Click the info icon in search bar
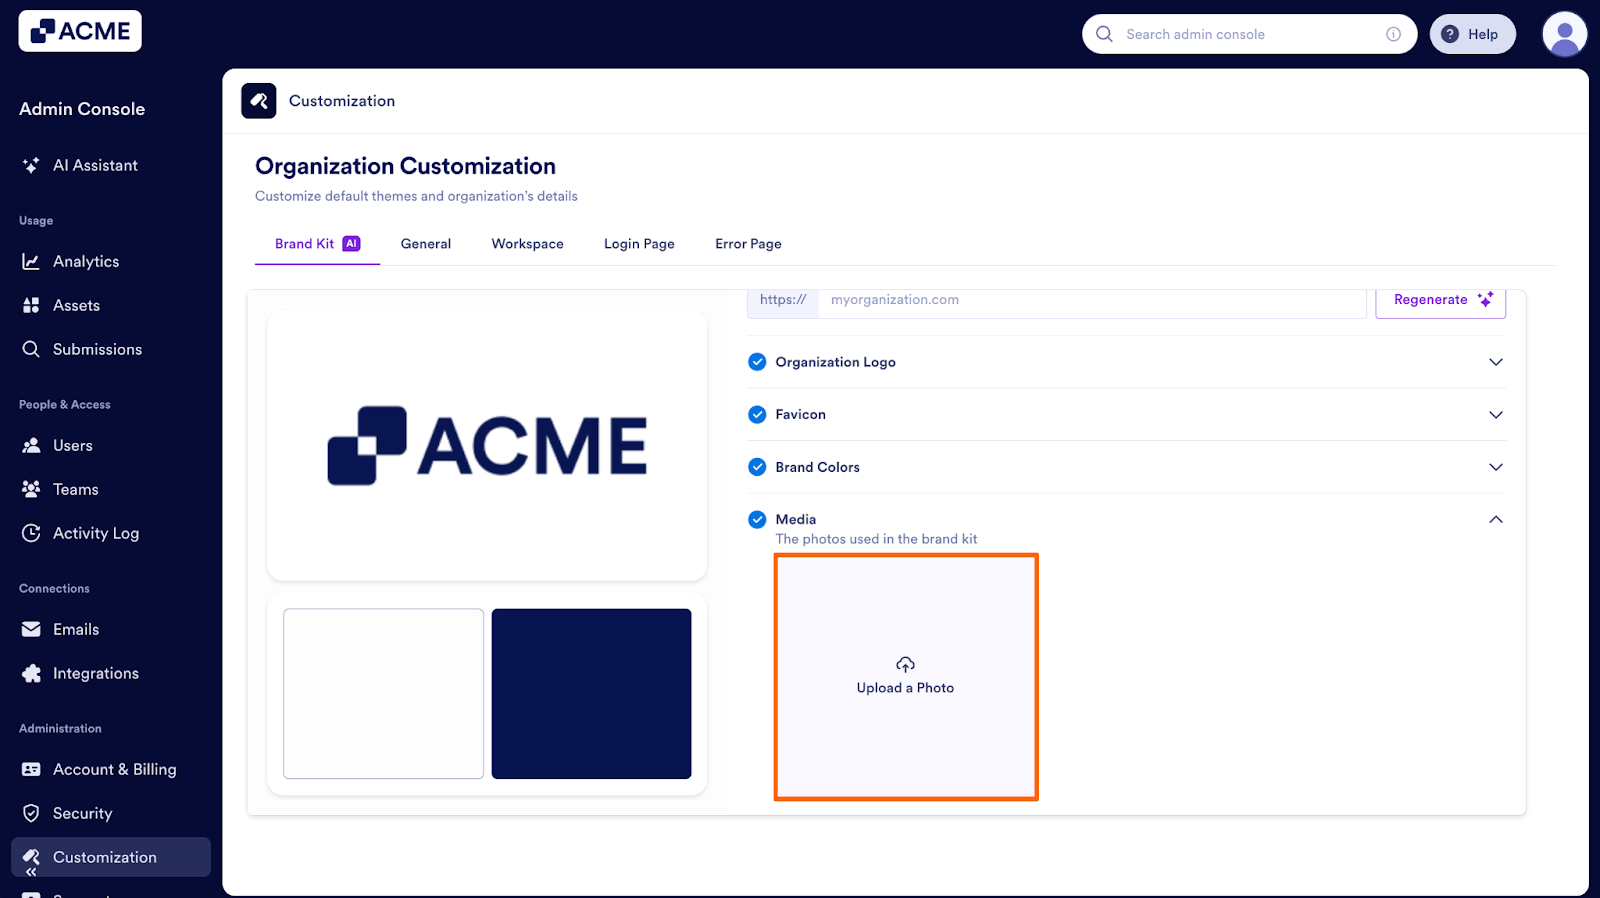The image size is (1600, 898). coord(1393,34)
